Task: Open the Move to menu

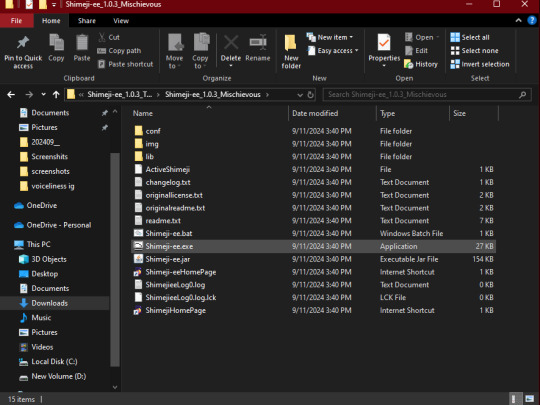Action: tap(175, 52)
